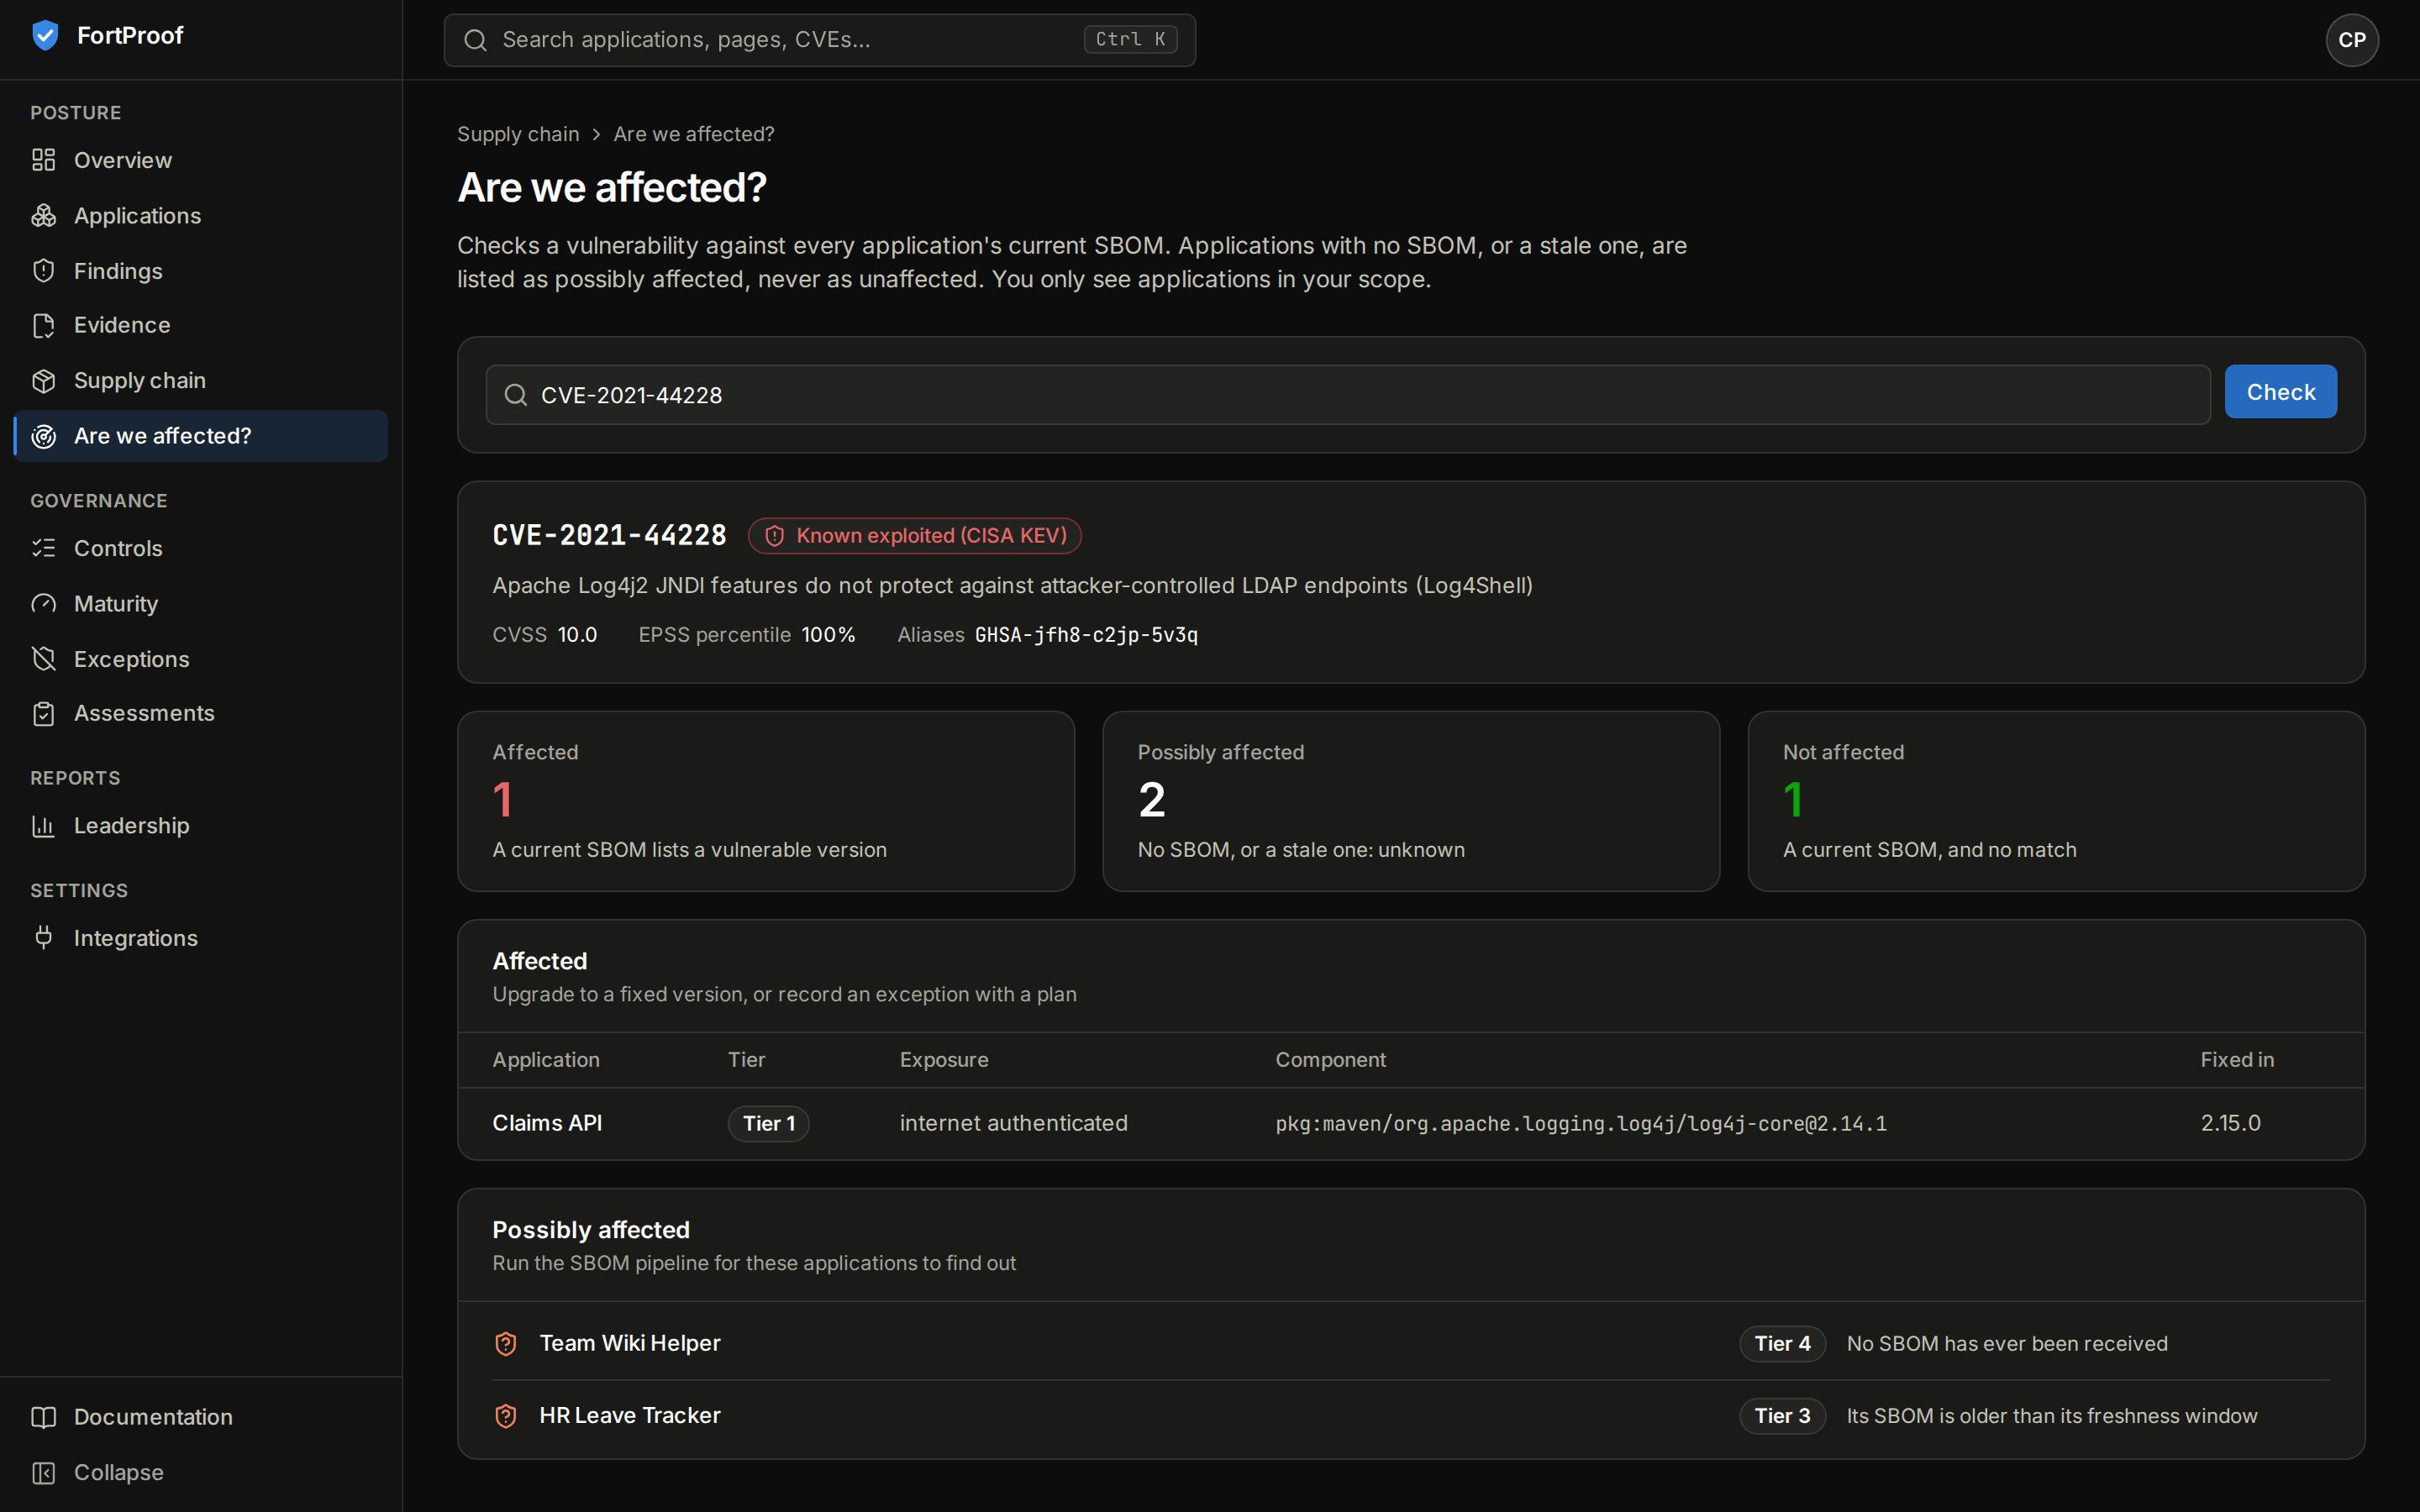Click the Integrations plug icon
The image size is (2420, 1512).
43,938
